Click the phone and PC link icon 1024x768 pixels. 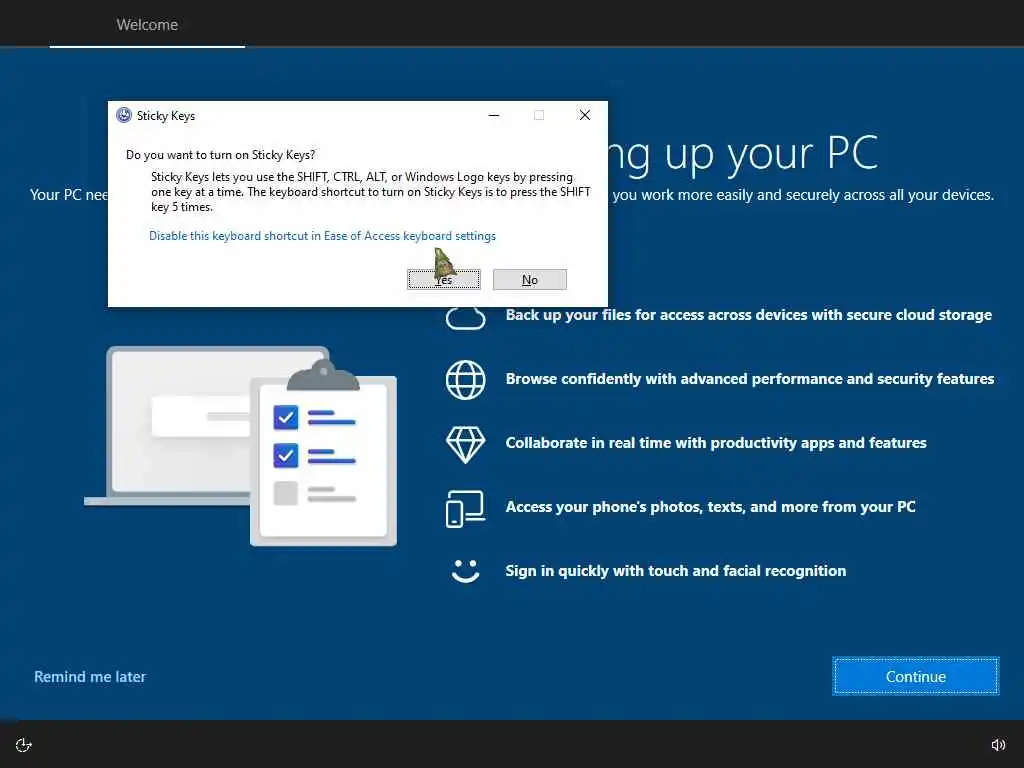point(466,509)
